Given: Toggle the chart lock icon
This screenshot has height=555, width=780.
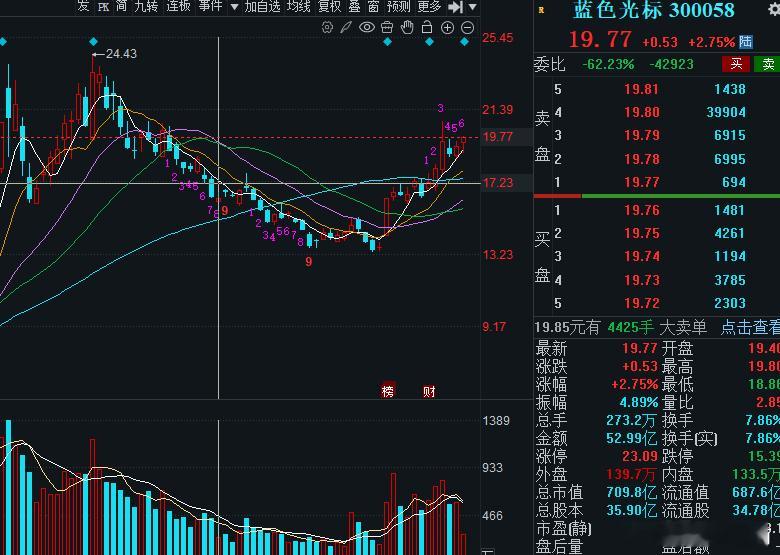Looking at the screenshot, I should point(427,27).
